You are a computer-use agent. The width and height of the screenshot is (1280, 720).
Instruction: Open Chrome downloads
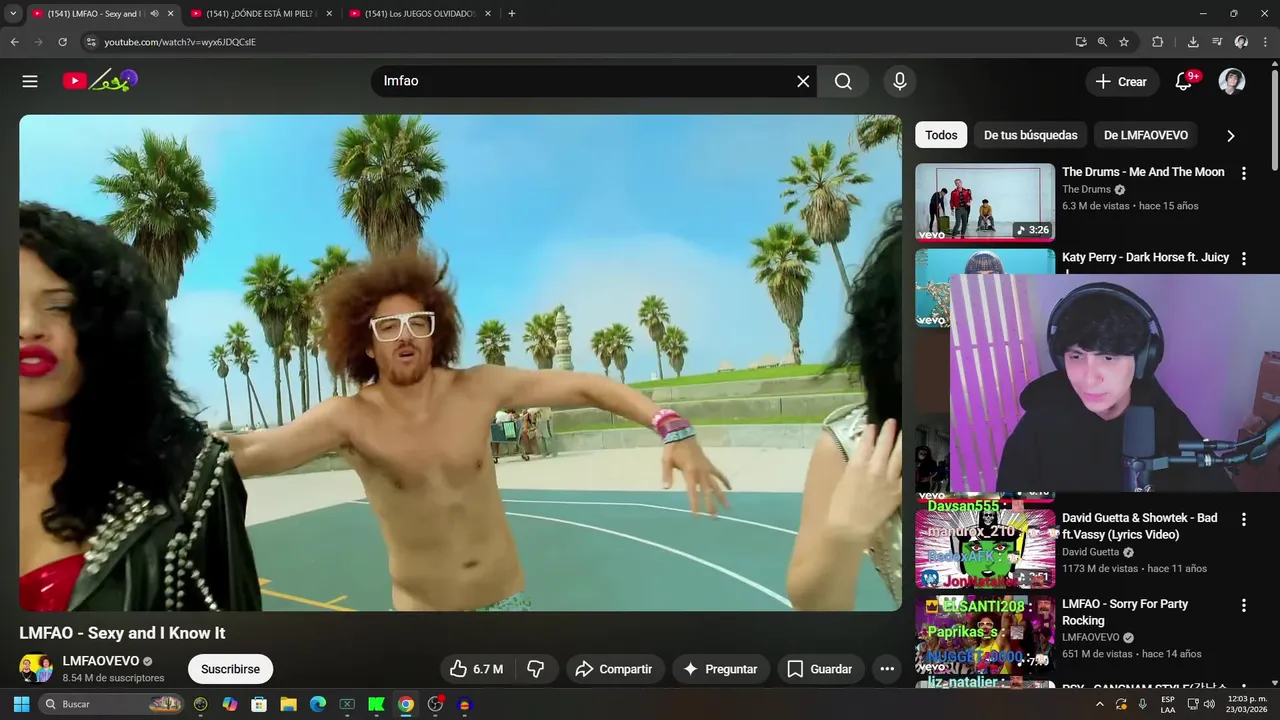pyautogui.click(x=1193, y=42)
